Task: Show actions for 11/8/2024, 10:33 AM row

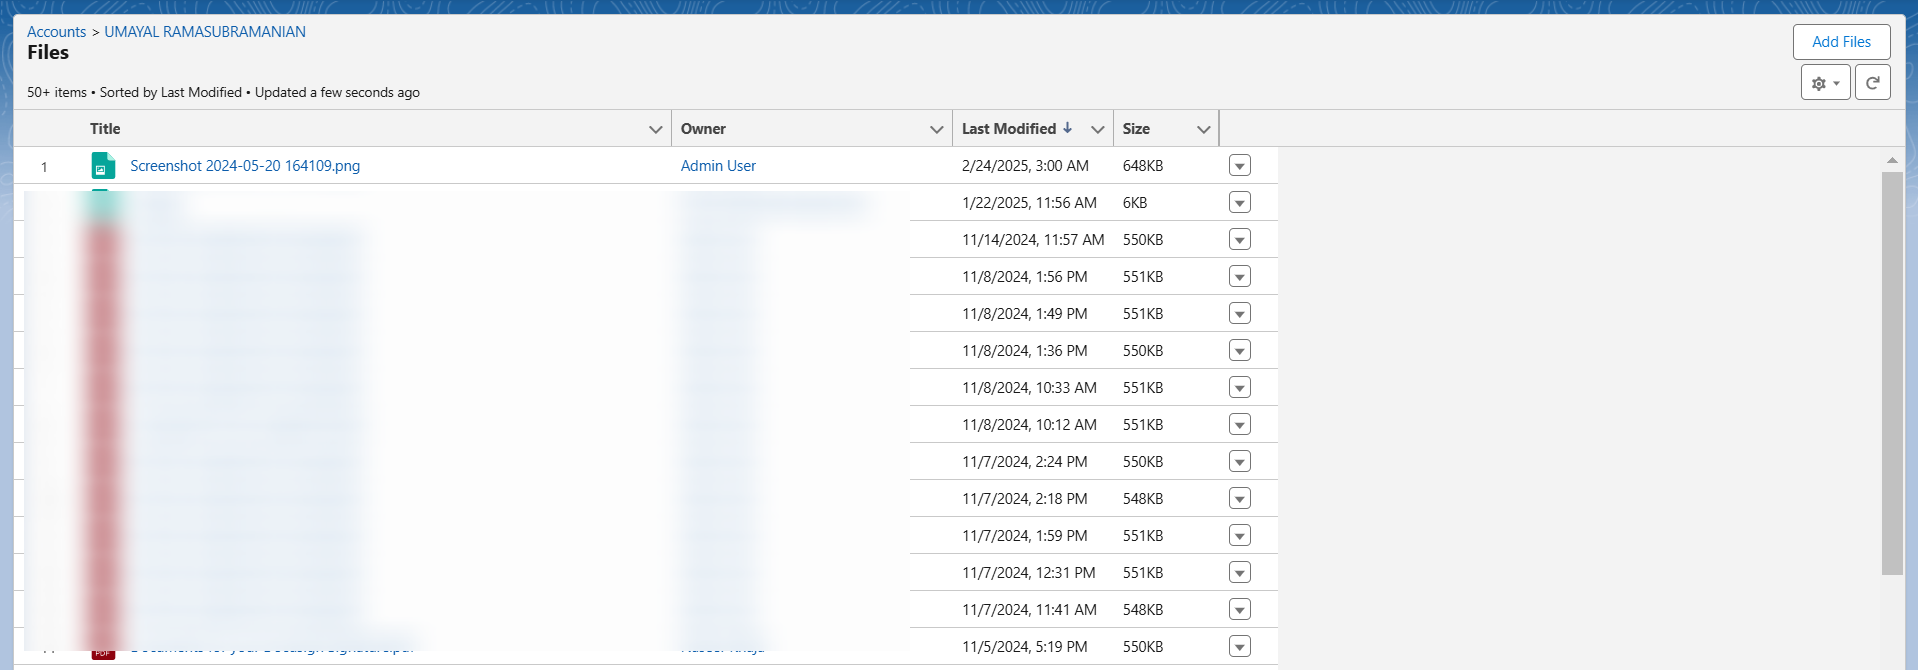Action: tap(1240, 388)
